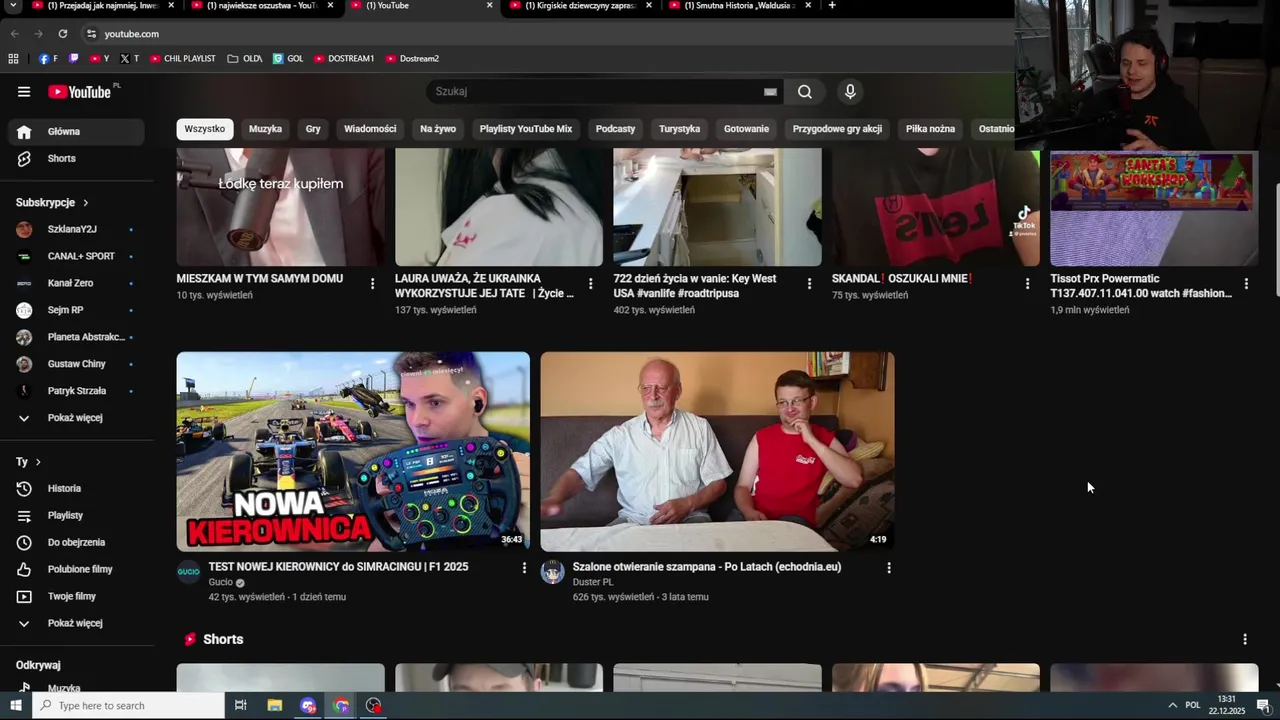Screen dimensions: 1280x720
Task: Click the Windows taskbar search box
Action: [x=129, y=706]
